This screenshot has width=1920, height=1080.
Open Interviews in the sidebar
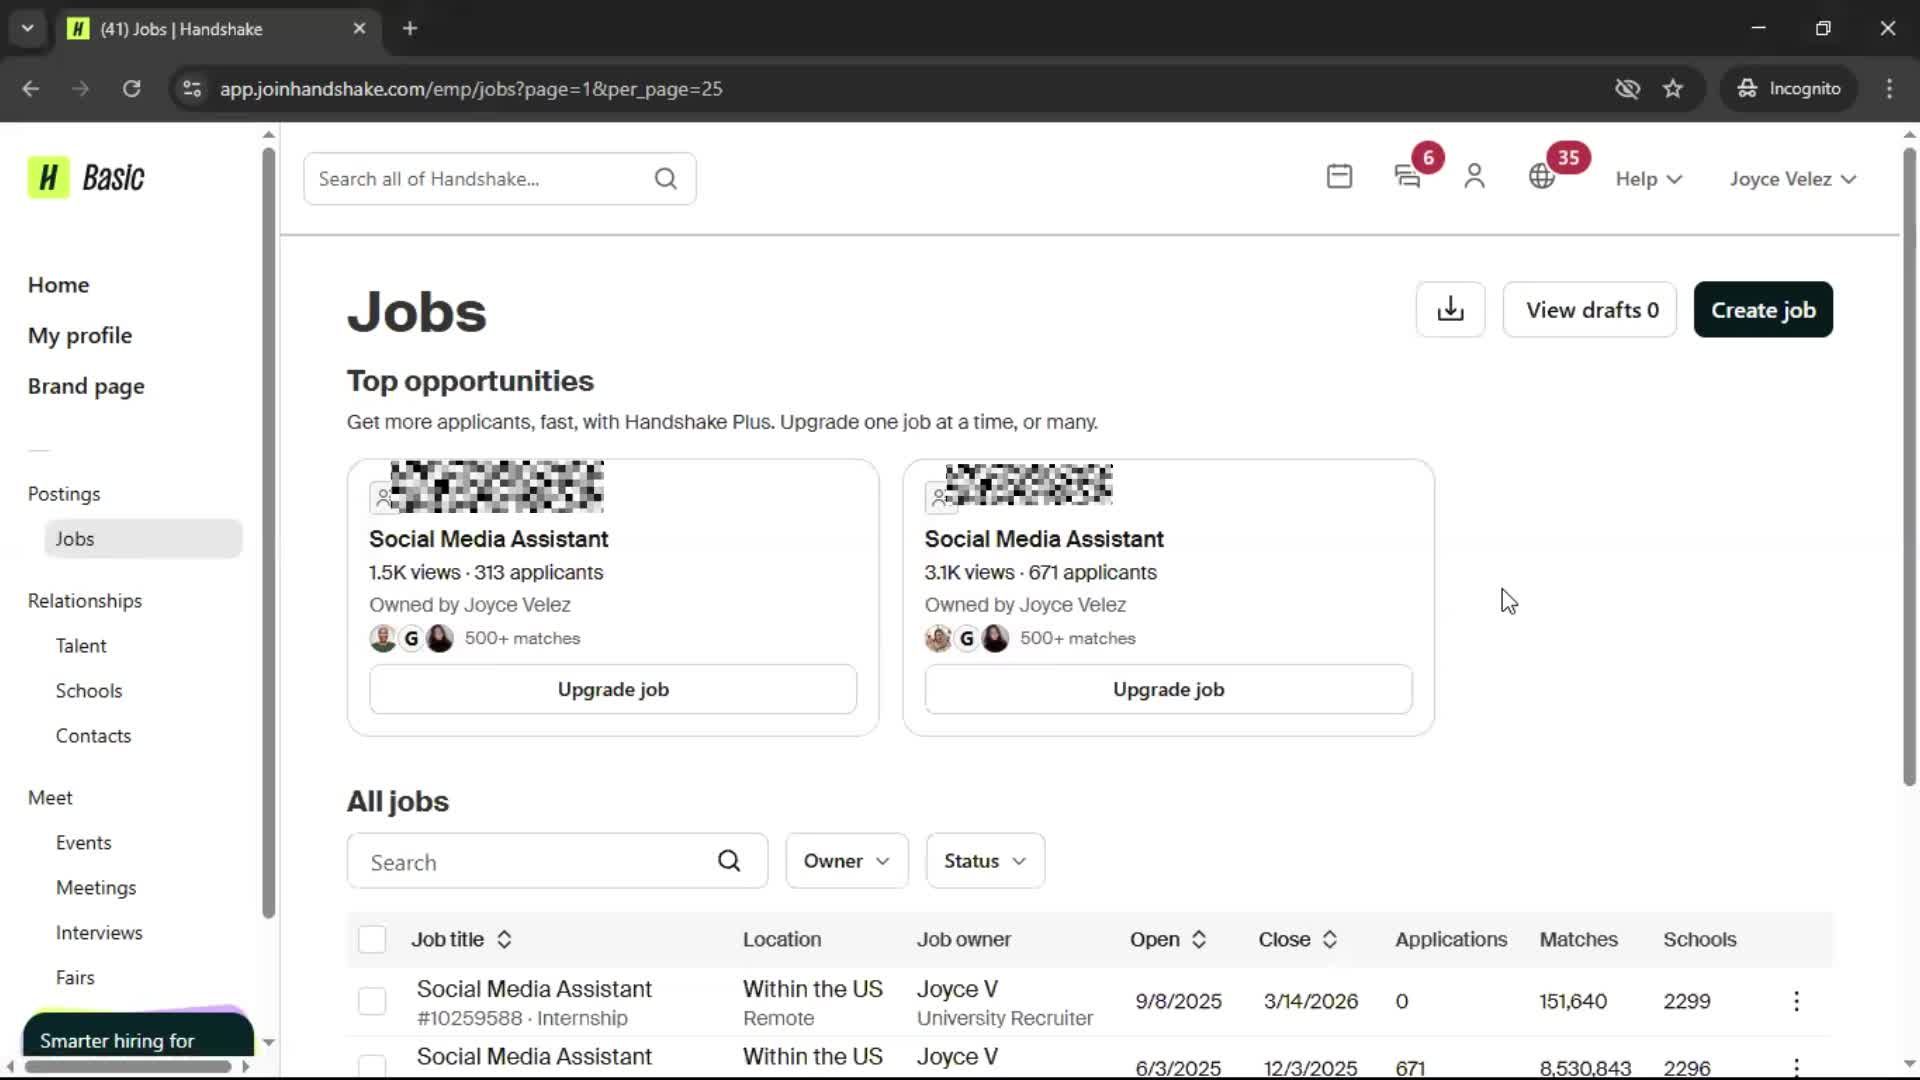(99, 933)
